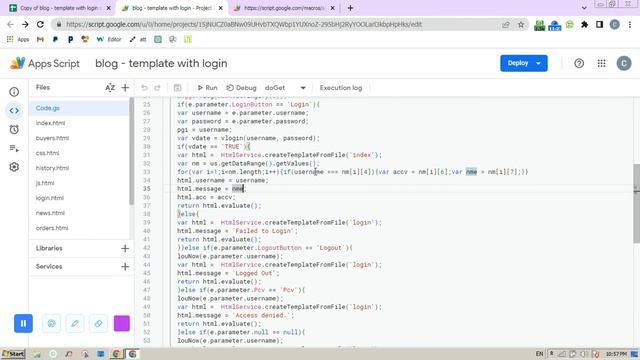The height and width of the screenshot is (360, 640).
Task: Open the news.html file
Action: (79, 213)
